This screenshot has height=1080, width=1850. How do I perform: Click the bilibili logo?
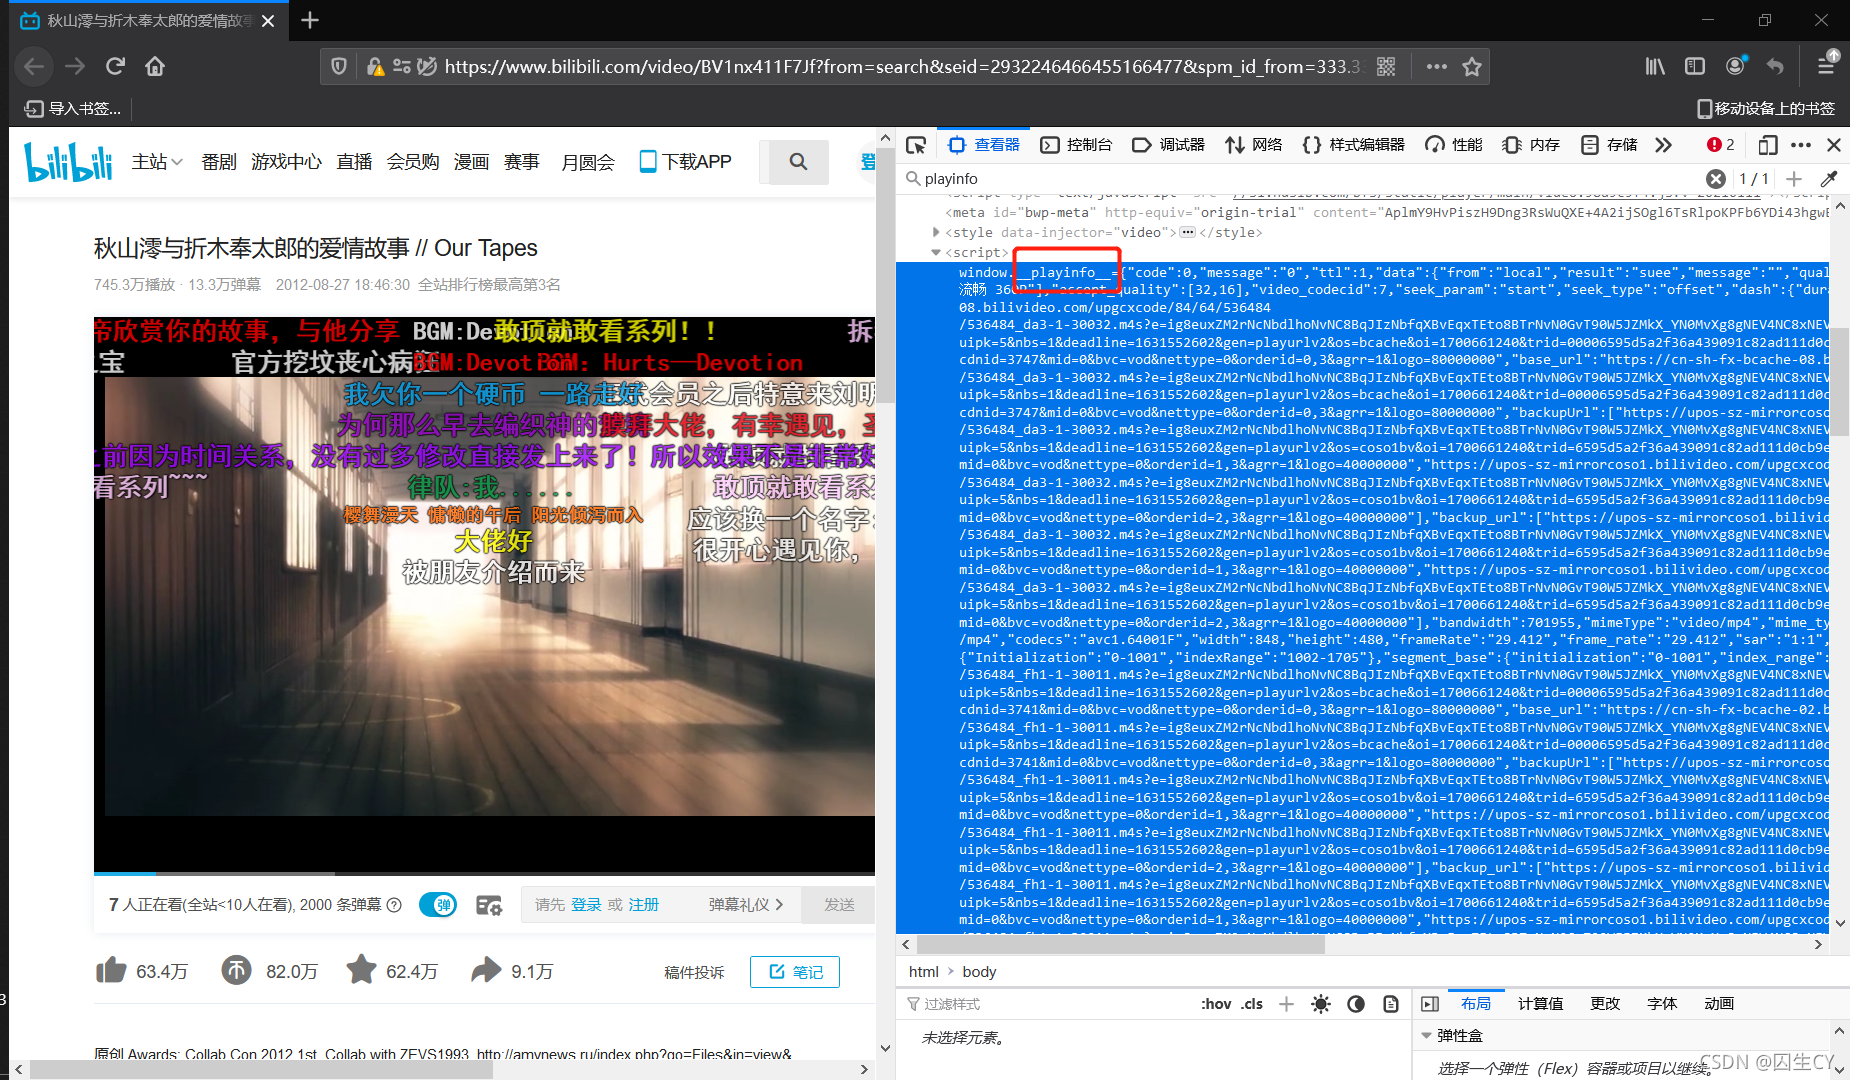point(69,161)
